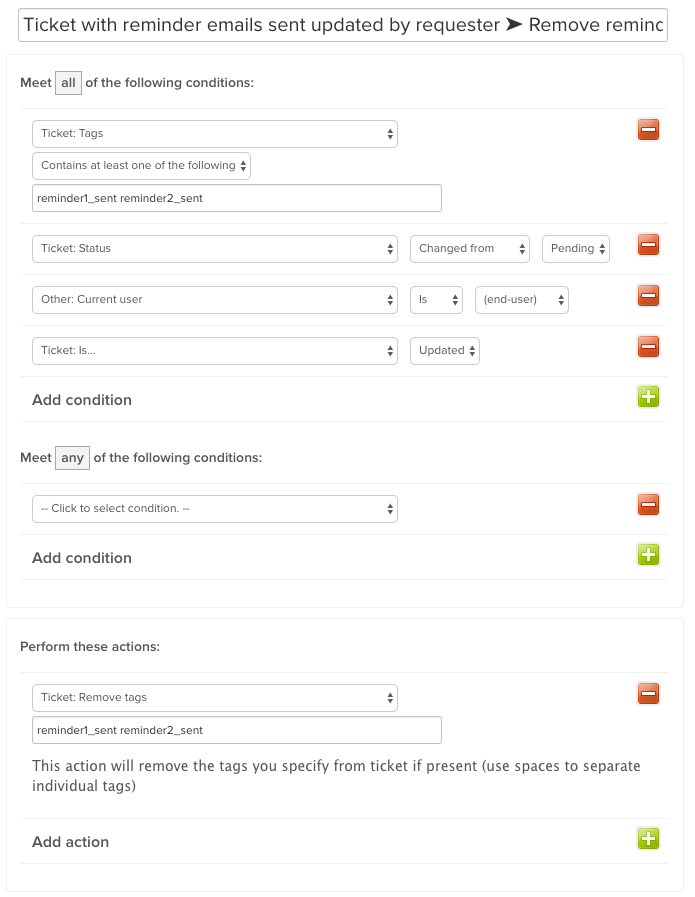Image resolution: width=695 pixels, height=897 pixels.
Task: Open 'Contains at least one of the following' dropdown
Action: point(141,166)
